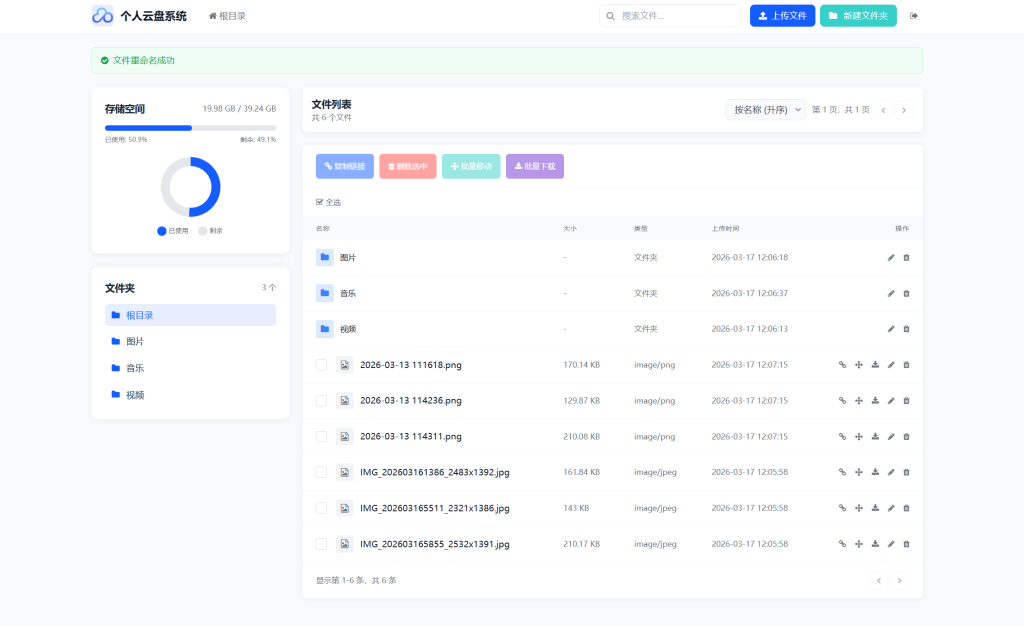Click the next page chevron in pagination

(903, 110)
